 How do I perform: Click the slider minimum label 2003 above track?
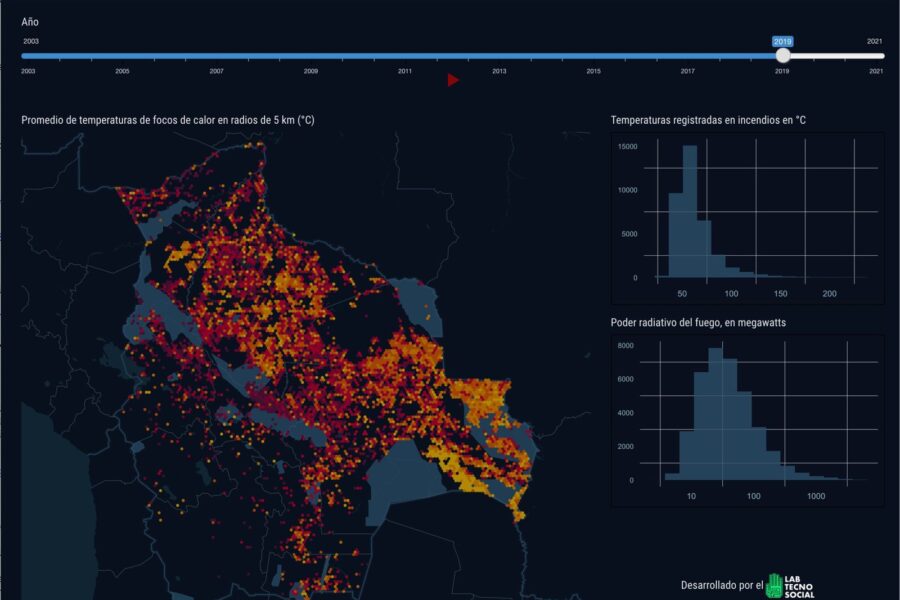click(31, 41)
